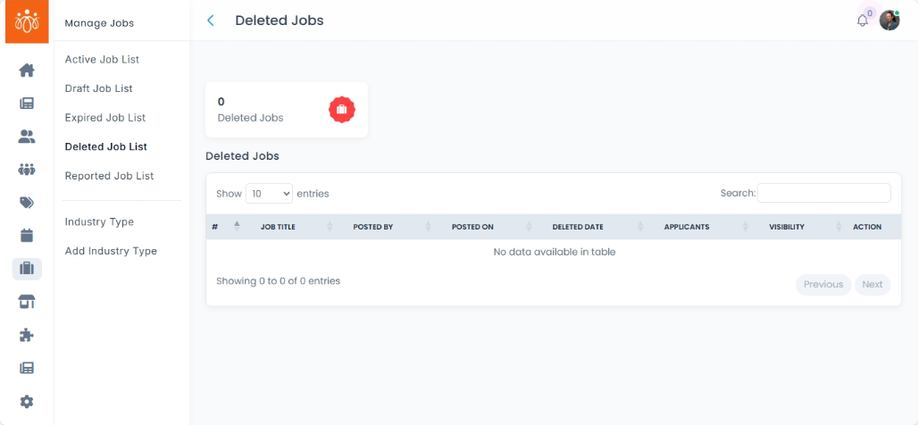Open the entries per page dropdown
Image resolution: width=920 pixels, height=425 pixels.
click(x=269, y=193)
